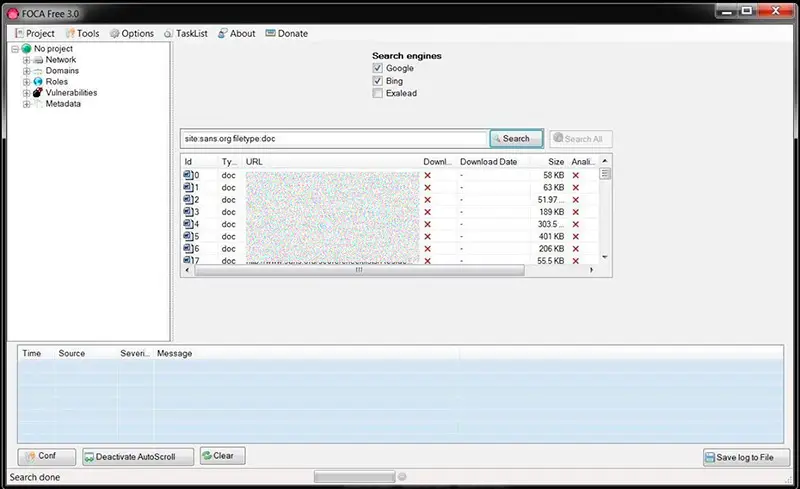800x489 pixels.
Task: Open the Options menu
Action: [132, 34]
